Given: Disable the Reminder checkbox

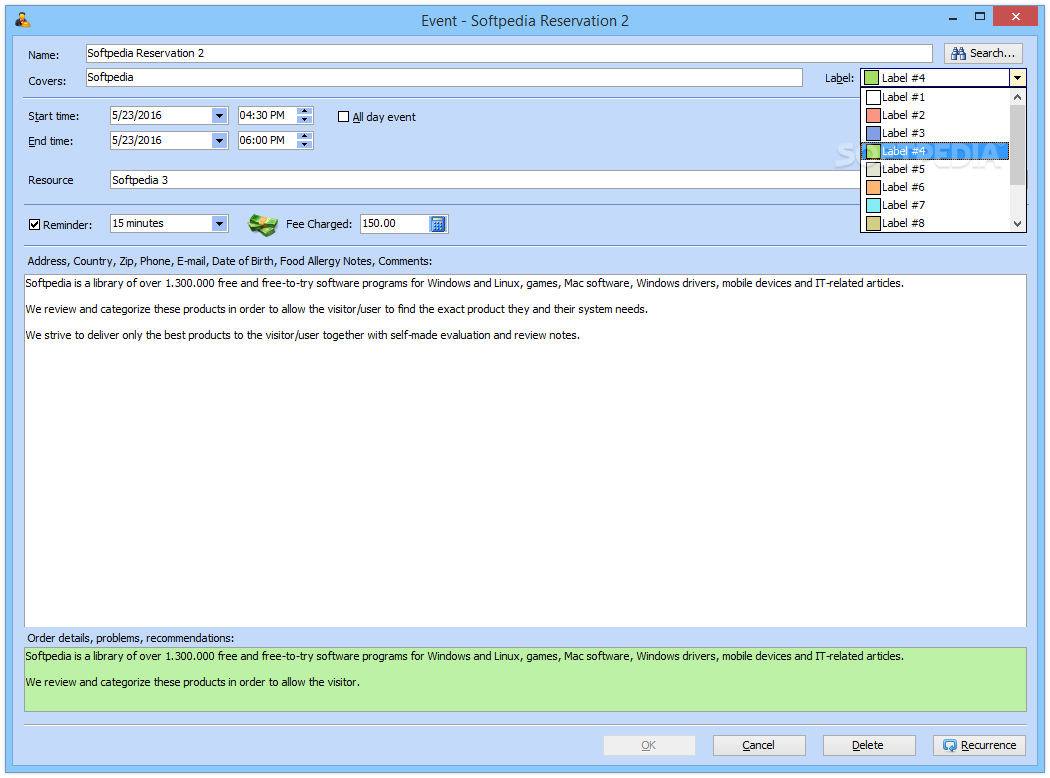Looking at the screenshot, I should pyautogui.click(x=35, y=224).
